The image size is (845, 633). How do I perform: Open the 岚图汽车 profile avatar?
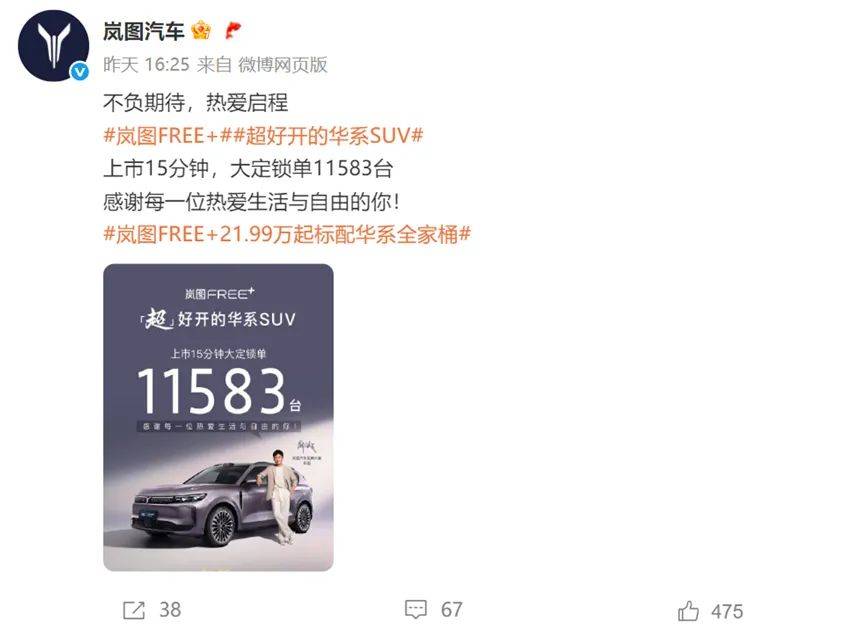[x=53, y=46]
